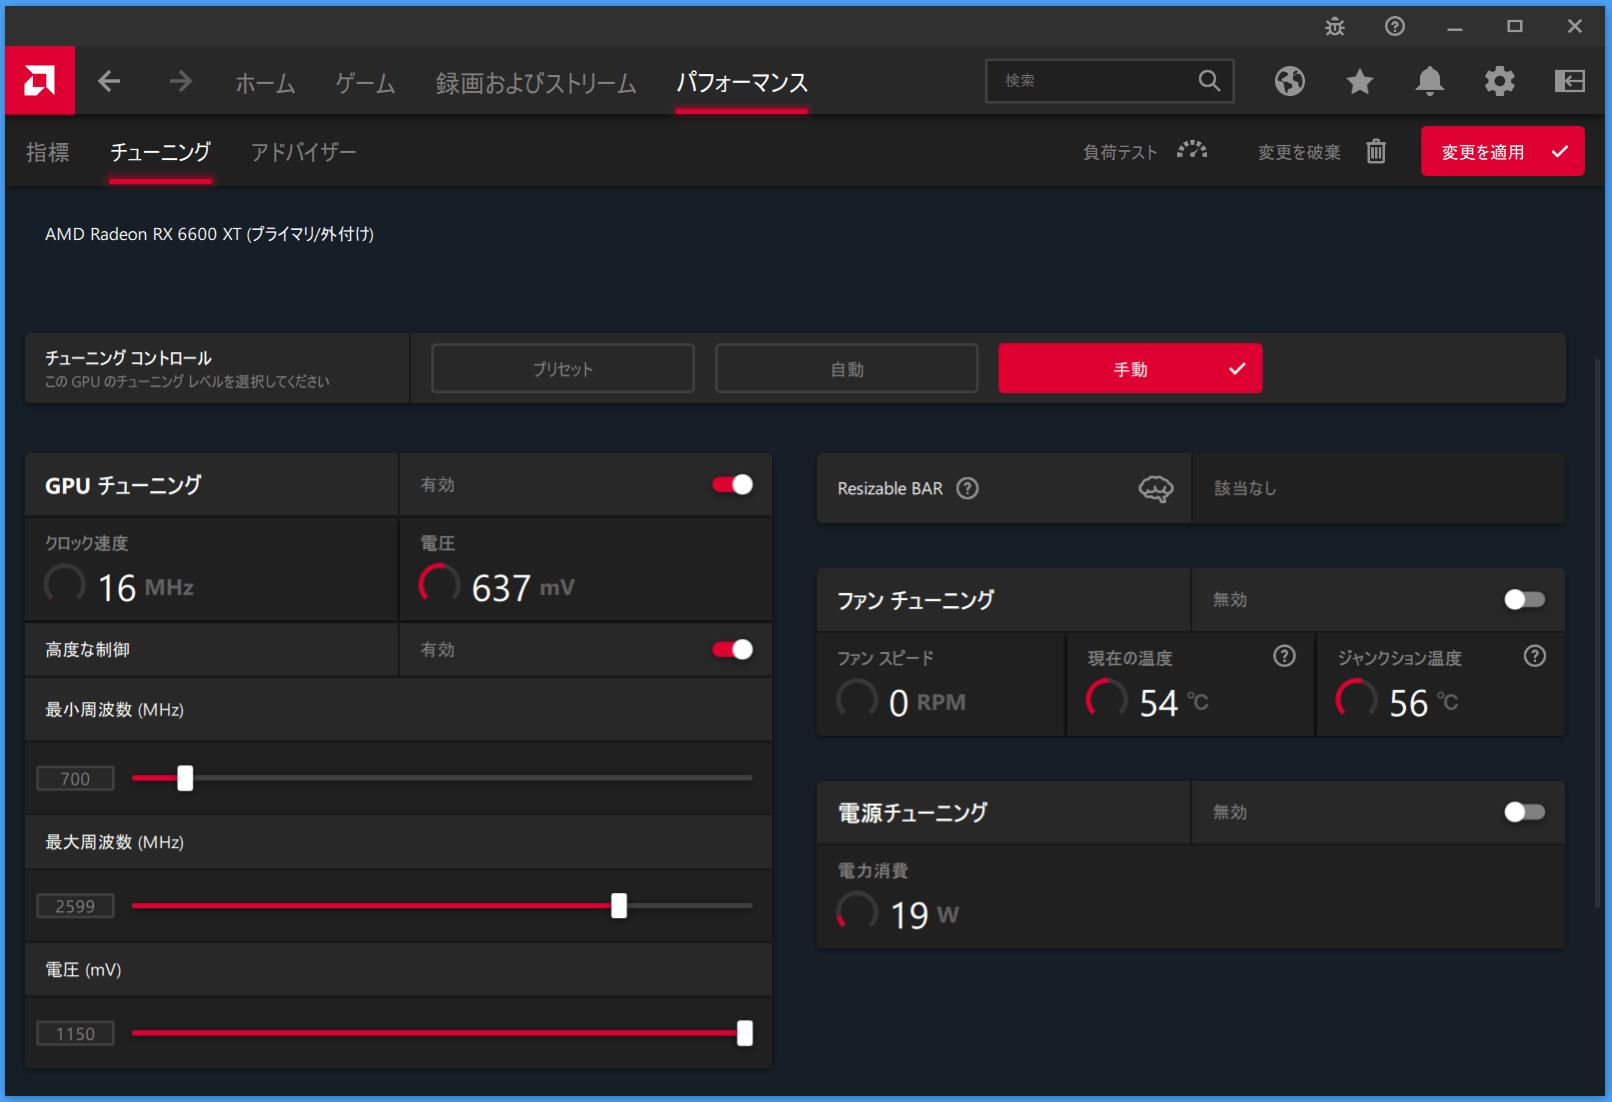Click maximum frequency 2599 input field
This screenshot has width=1612, height=1102.
pyautogui.click(x=75, y=906)
